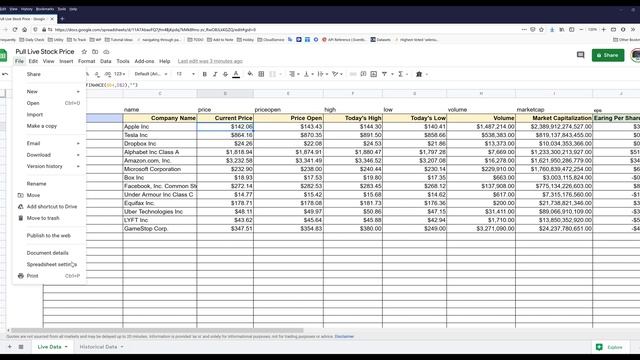Open the Insert menu
Screen dimensions: 640x360
[66, 61]
